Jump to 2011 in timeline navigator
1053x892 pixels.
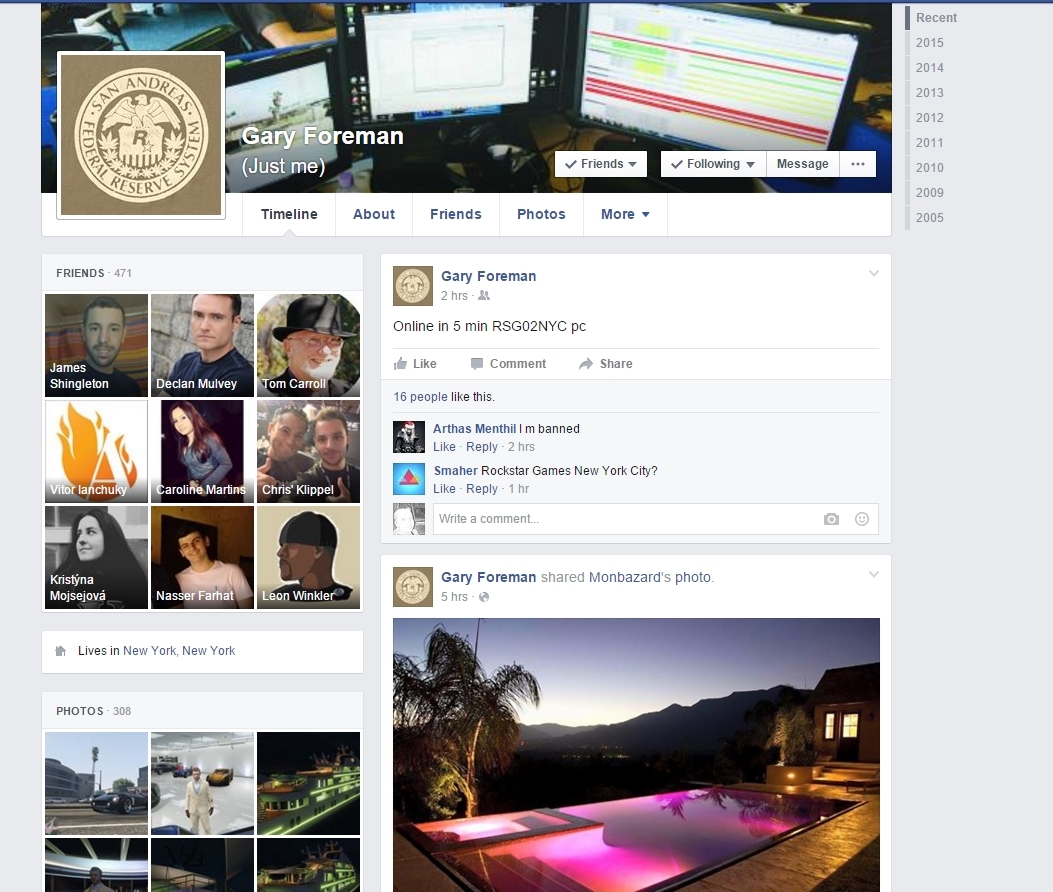click(x=929, y=142)
